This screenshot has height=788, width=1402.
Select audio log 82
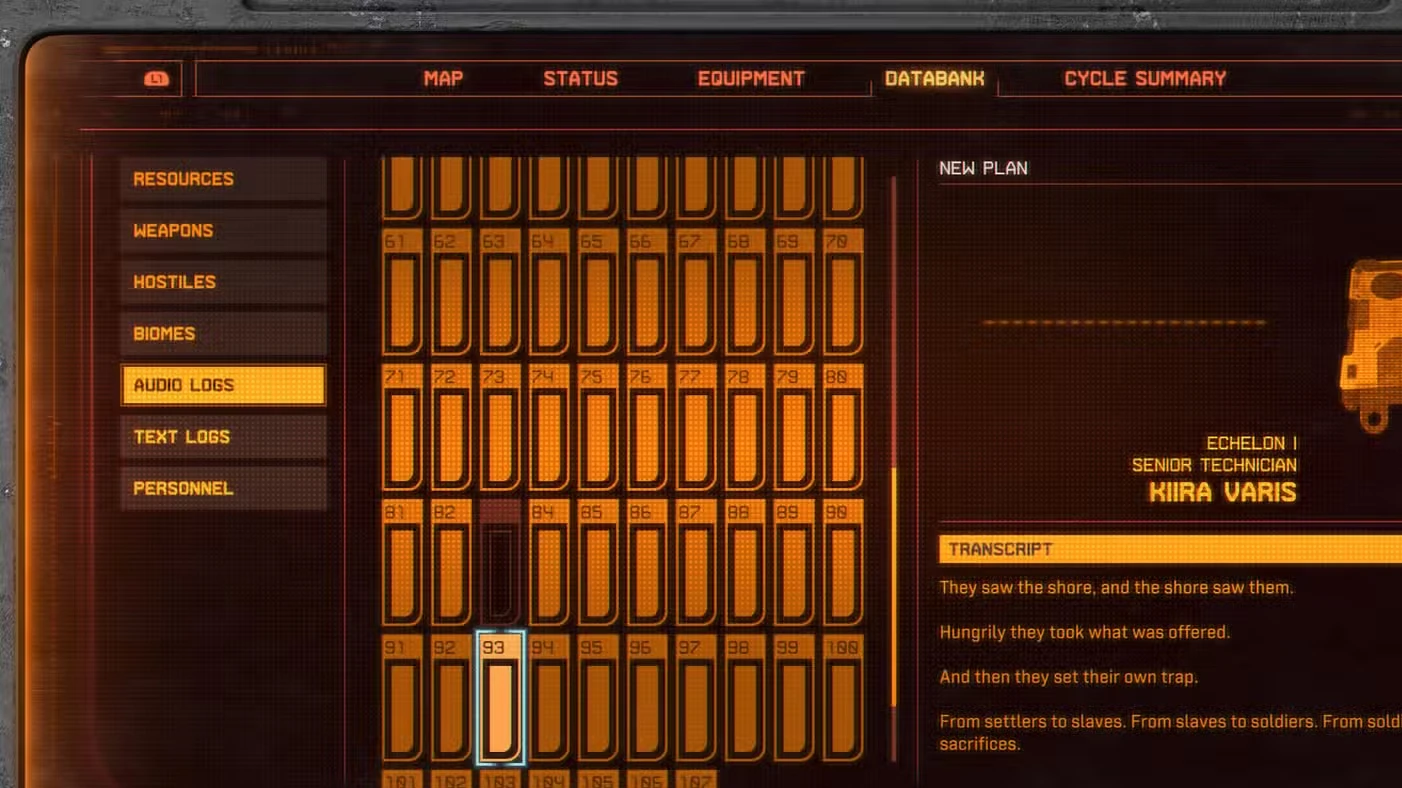(x=451, y=563)
